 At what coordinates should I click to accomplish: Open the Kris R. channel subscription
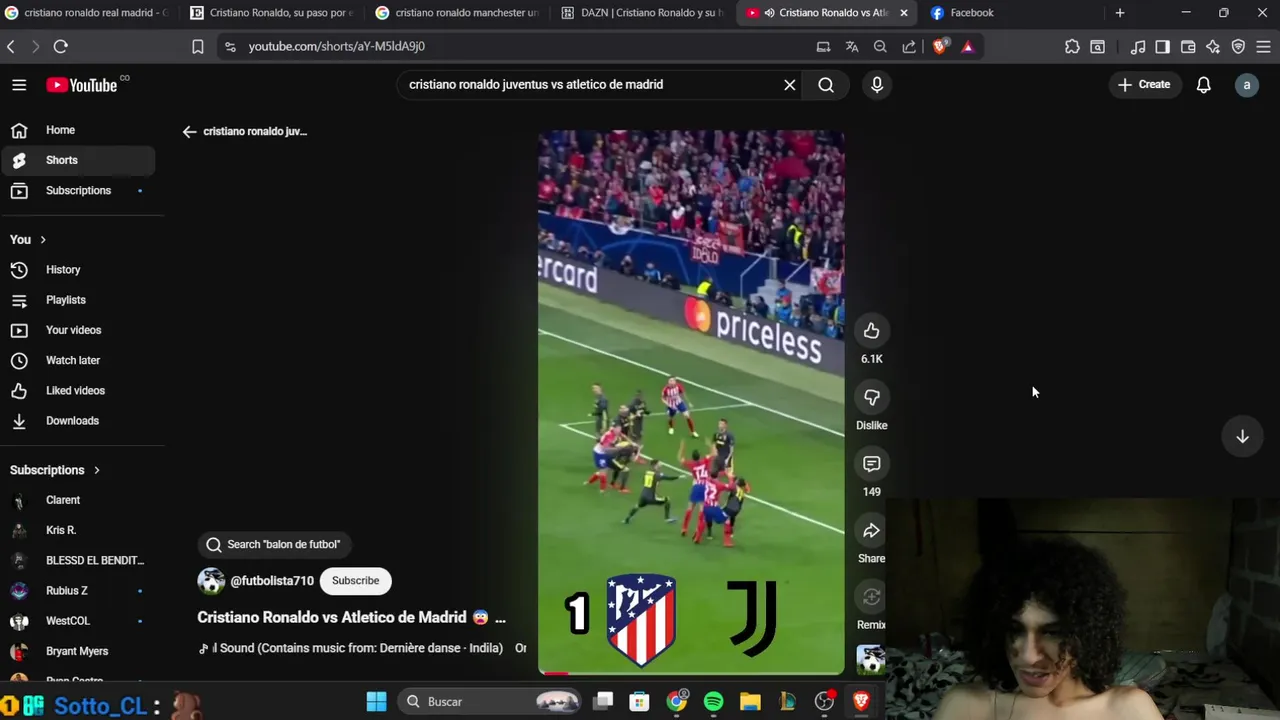point(78,530)
